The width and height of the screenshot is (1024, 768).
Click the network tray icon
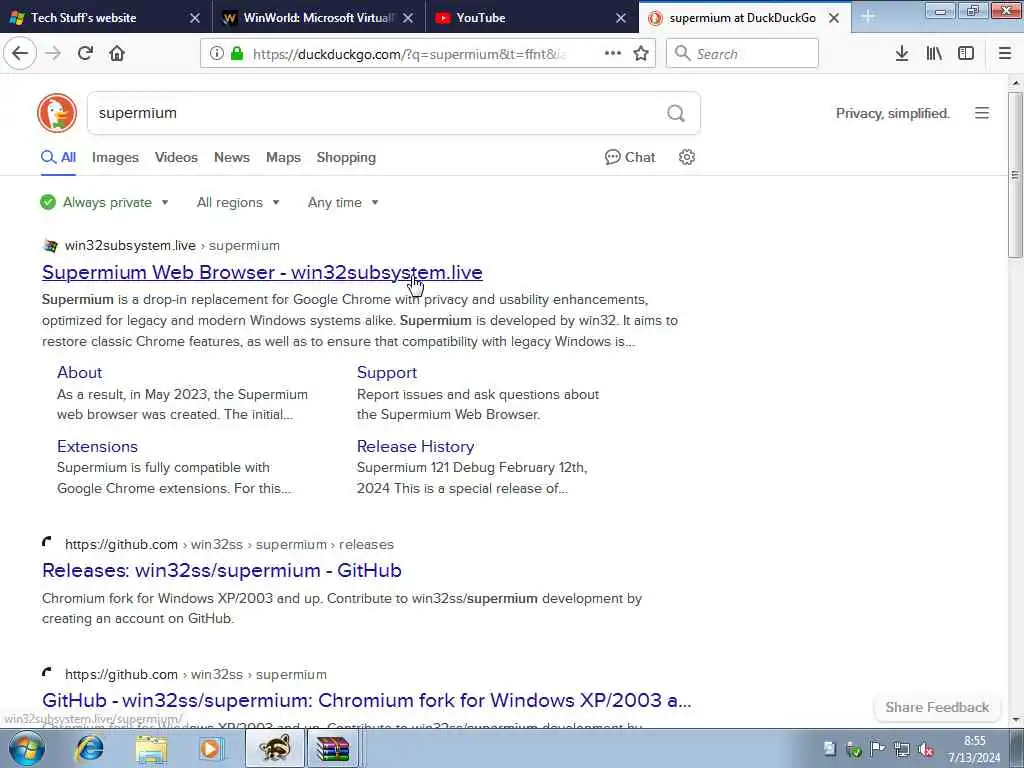(902, 749)
